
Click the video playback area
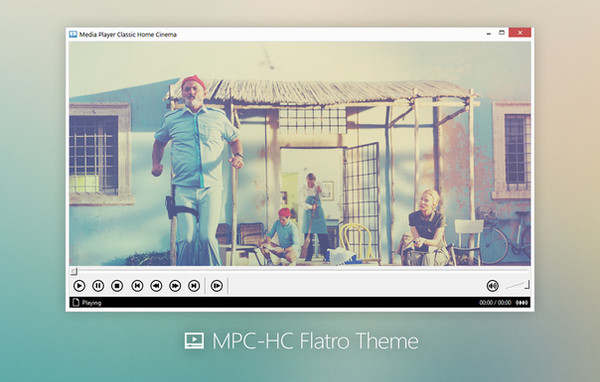tap(300, 153)
